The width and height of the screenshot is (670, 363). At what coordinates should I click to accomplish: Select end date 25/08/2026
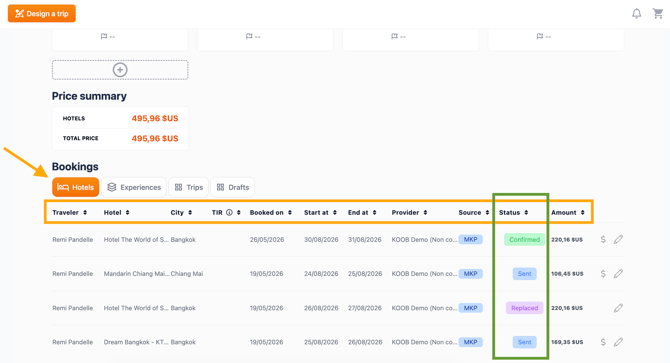pos(364,274)
